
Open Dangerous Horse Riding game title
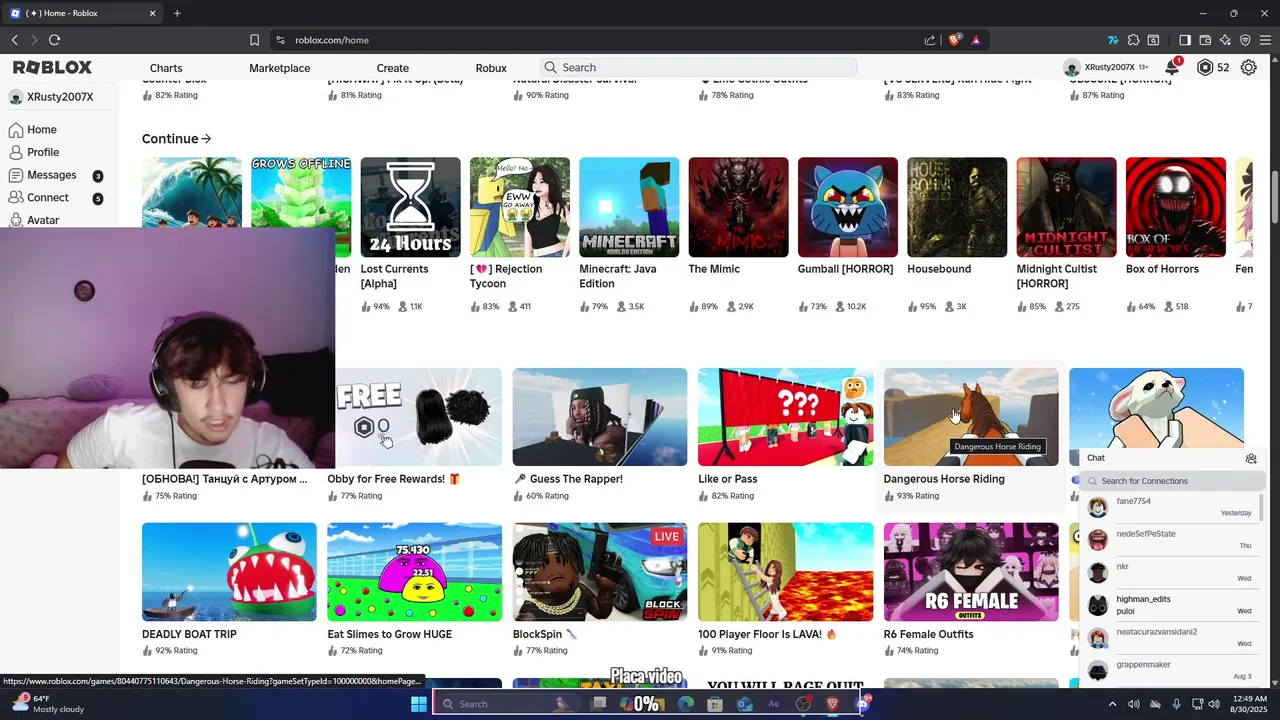944,479
